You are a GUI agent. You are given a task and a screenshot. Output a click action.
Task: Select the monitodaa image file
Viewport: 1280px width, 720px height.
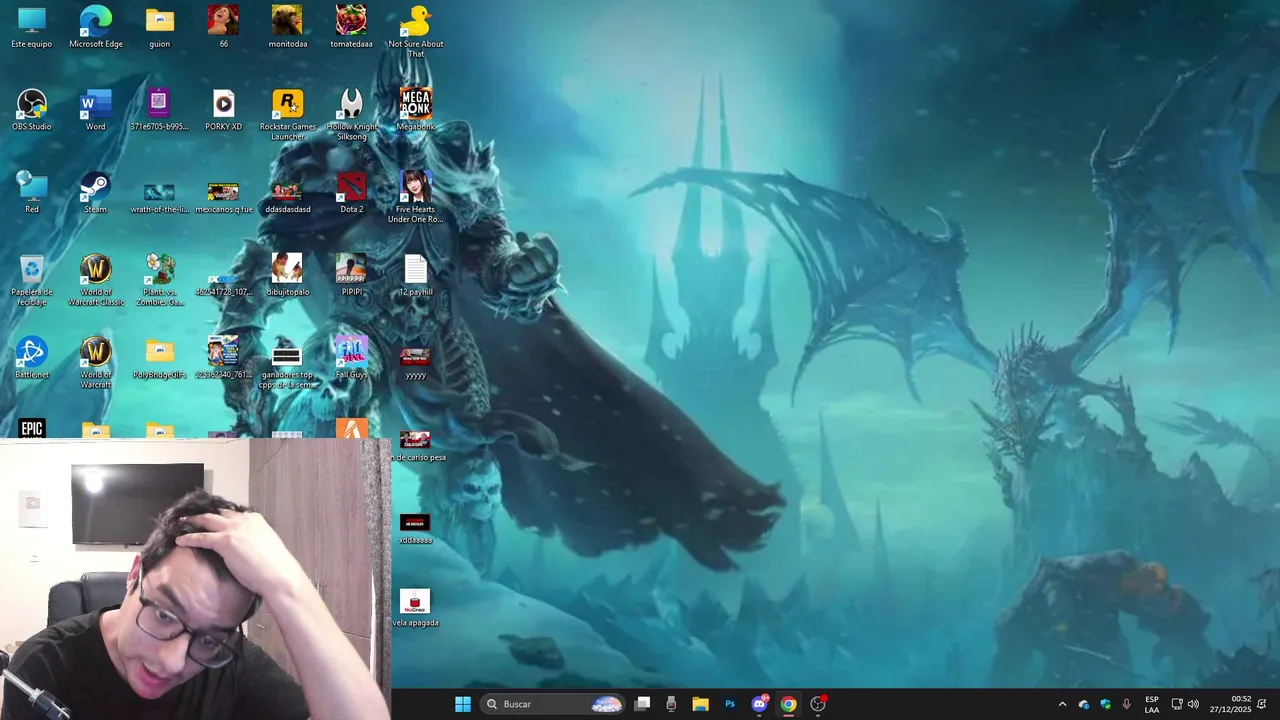[x=287, y=27]
